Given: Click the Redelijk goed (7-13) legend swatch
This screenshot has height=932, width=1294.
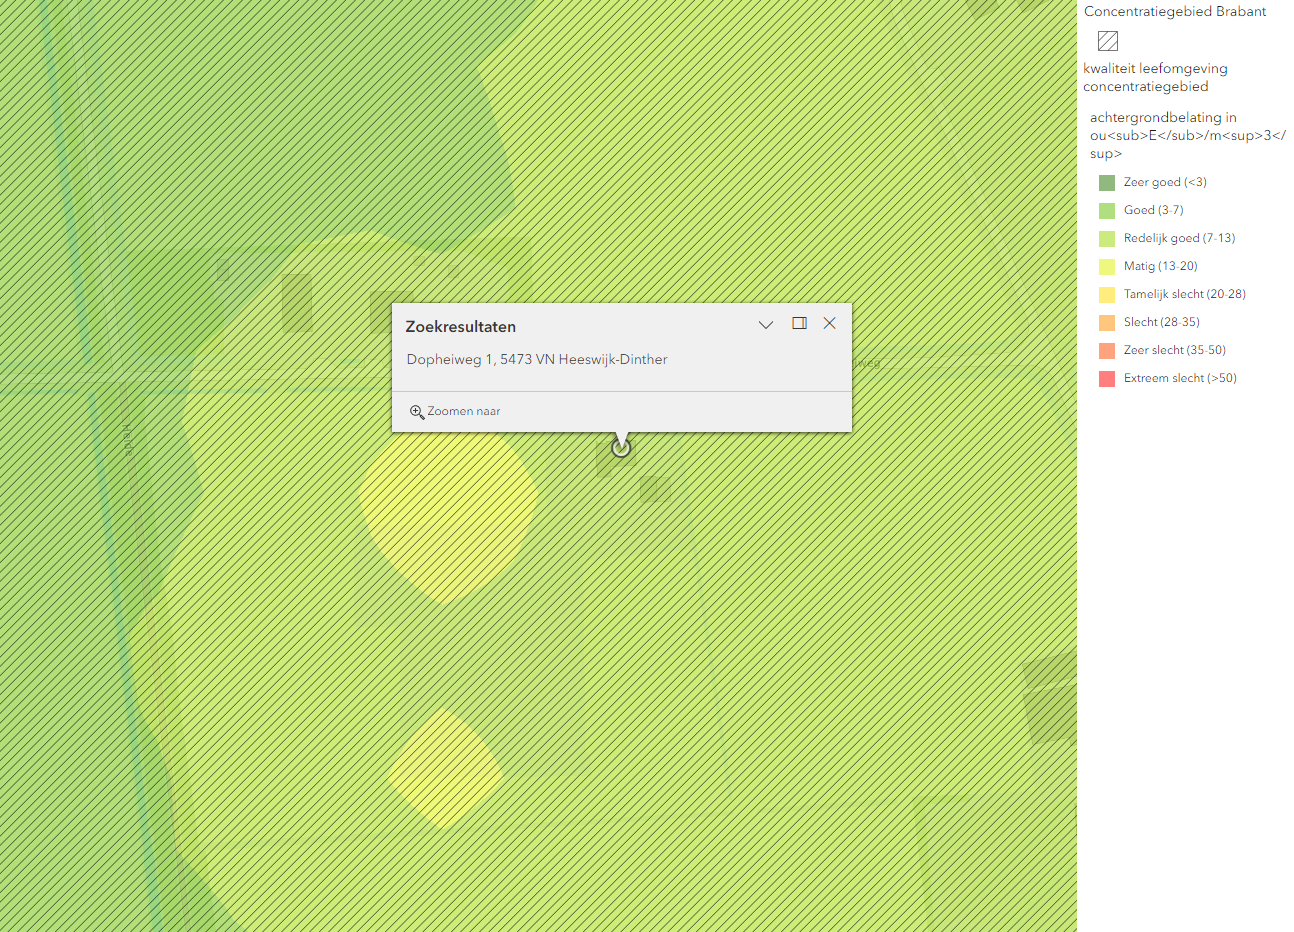Looking at the screenshot, I should 1107,239.
